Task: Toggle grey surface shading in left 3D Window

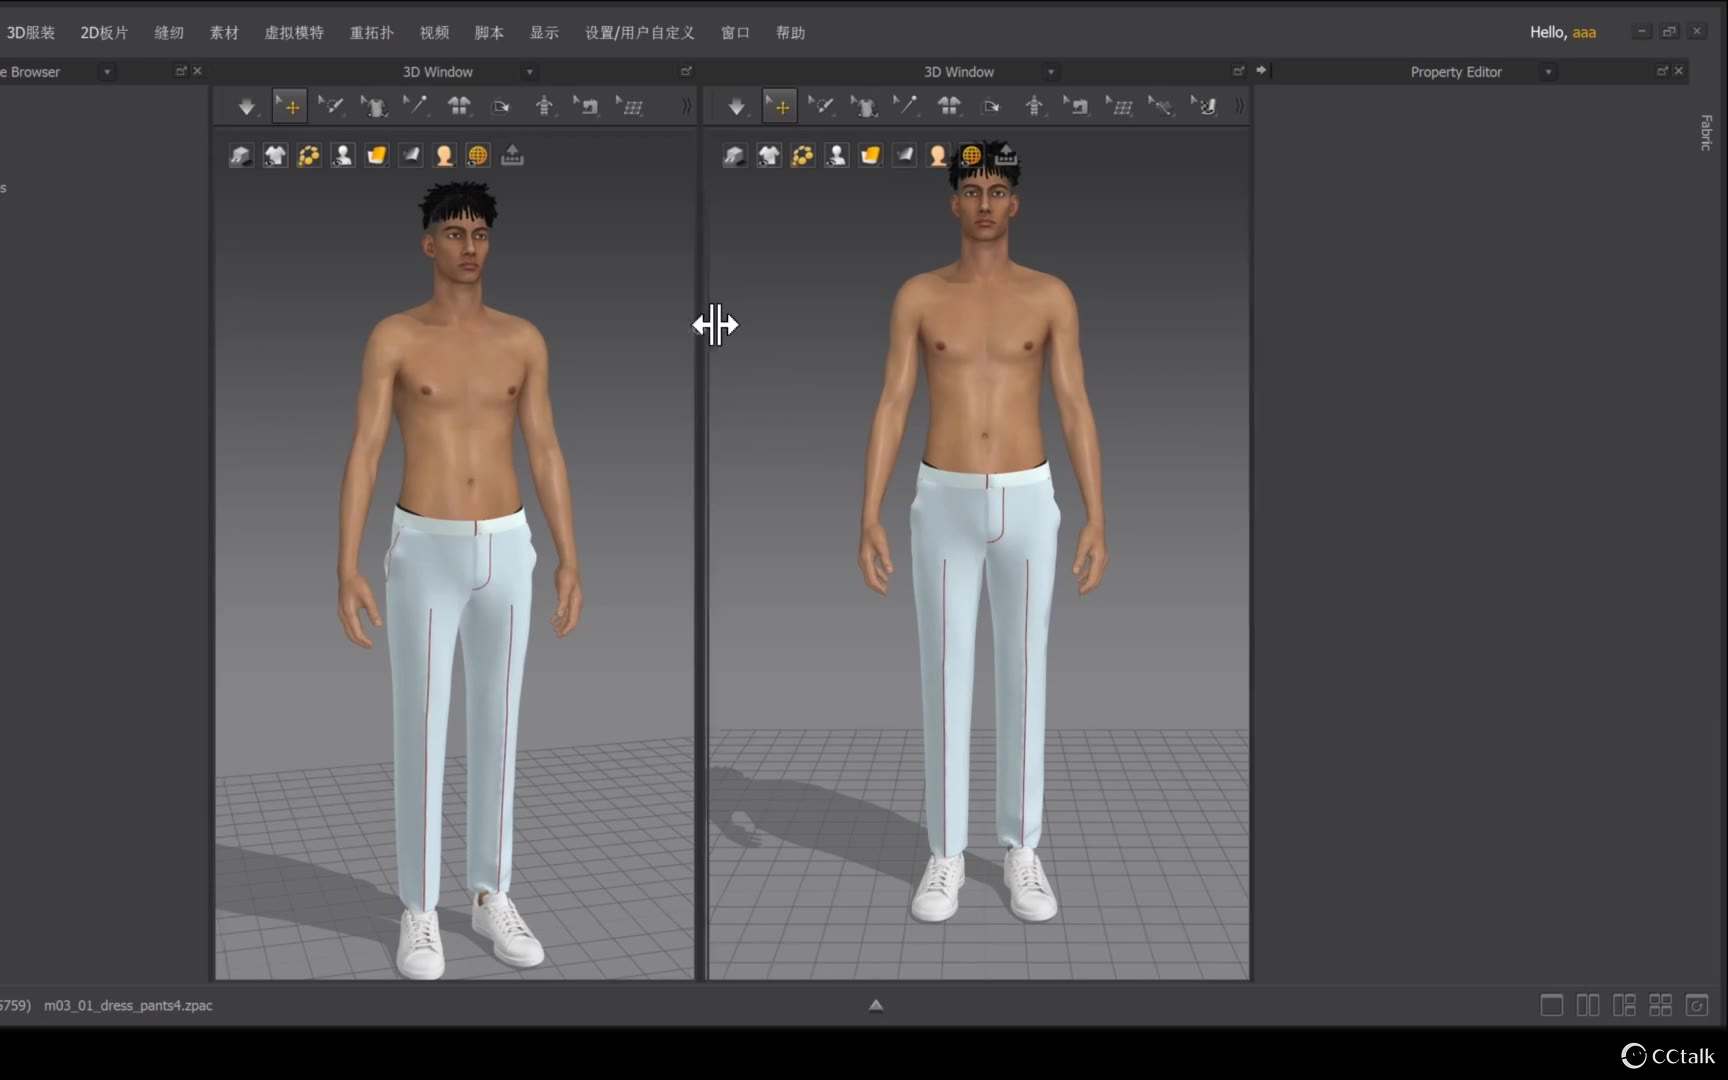Action: pyautogui.click(x=411, y=155)
